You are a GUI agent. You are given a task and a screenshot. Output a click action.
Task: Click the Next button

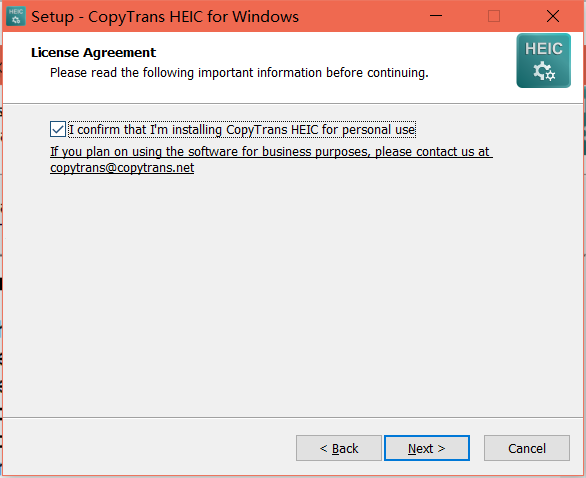click(427, 448)
